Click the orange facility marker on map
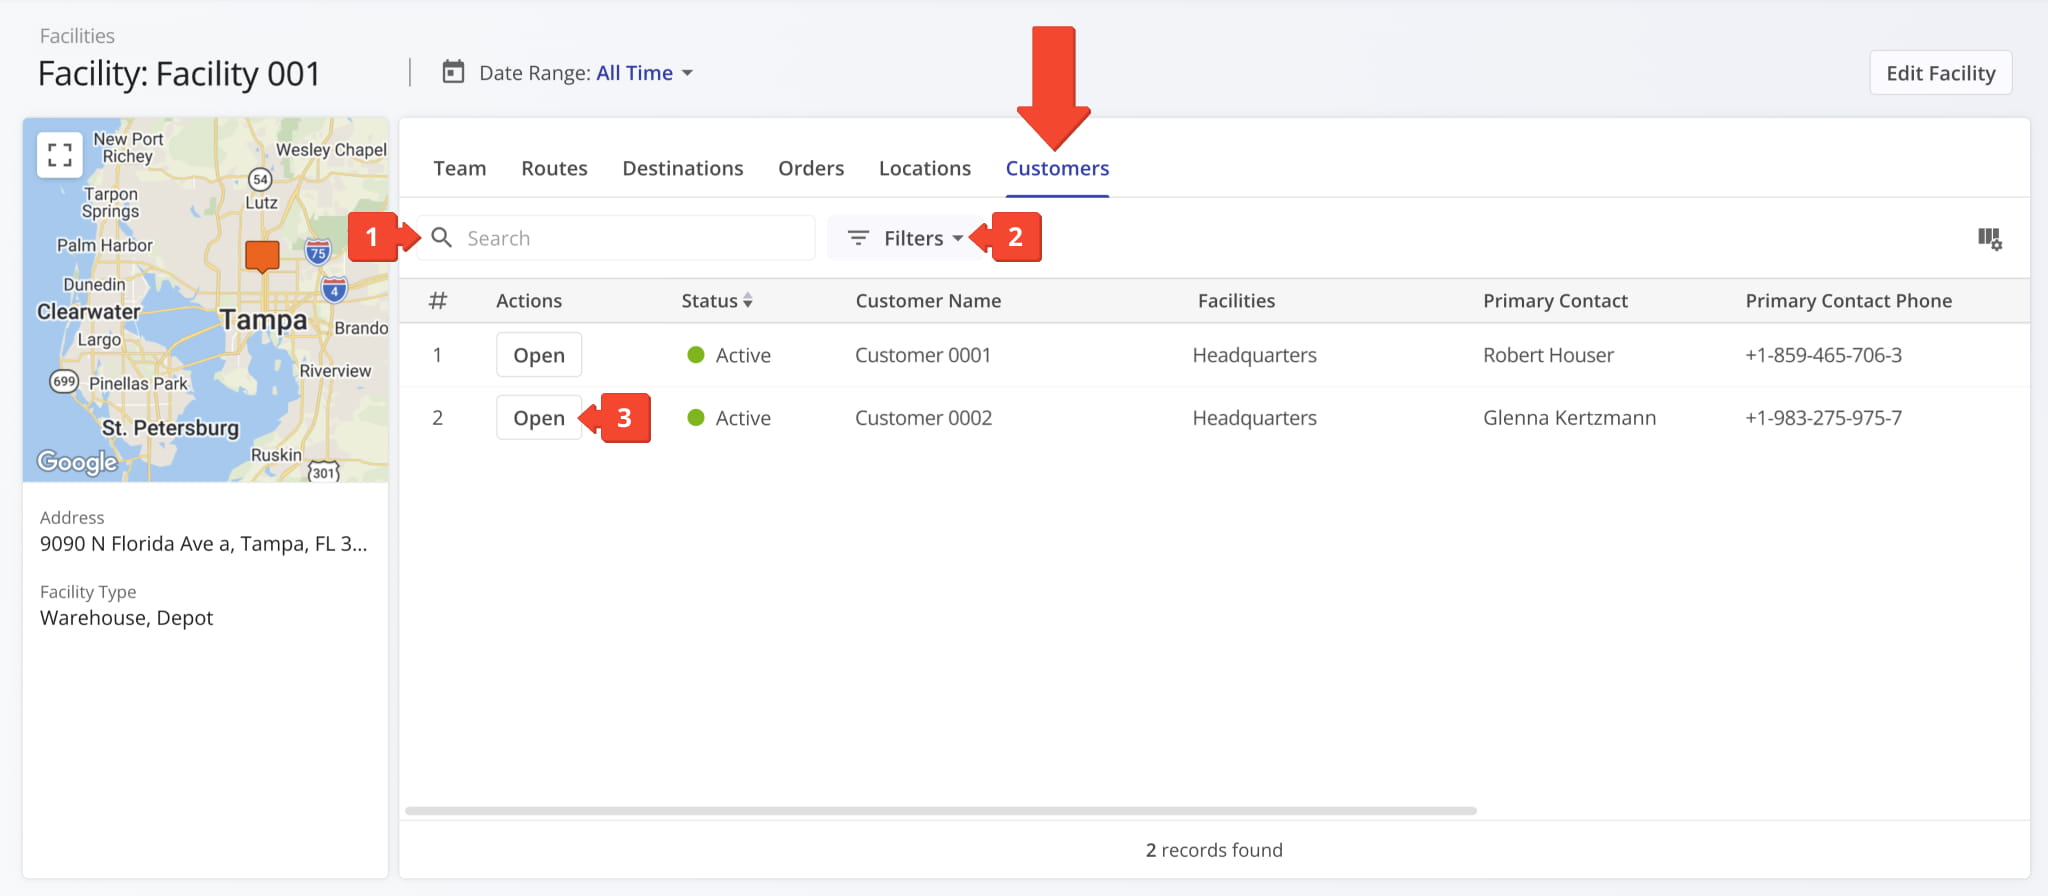The width and height of the screenshot is (2048, 896). [262, 256]
